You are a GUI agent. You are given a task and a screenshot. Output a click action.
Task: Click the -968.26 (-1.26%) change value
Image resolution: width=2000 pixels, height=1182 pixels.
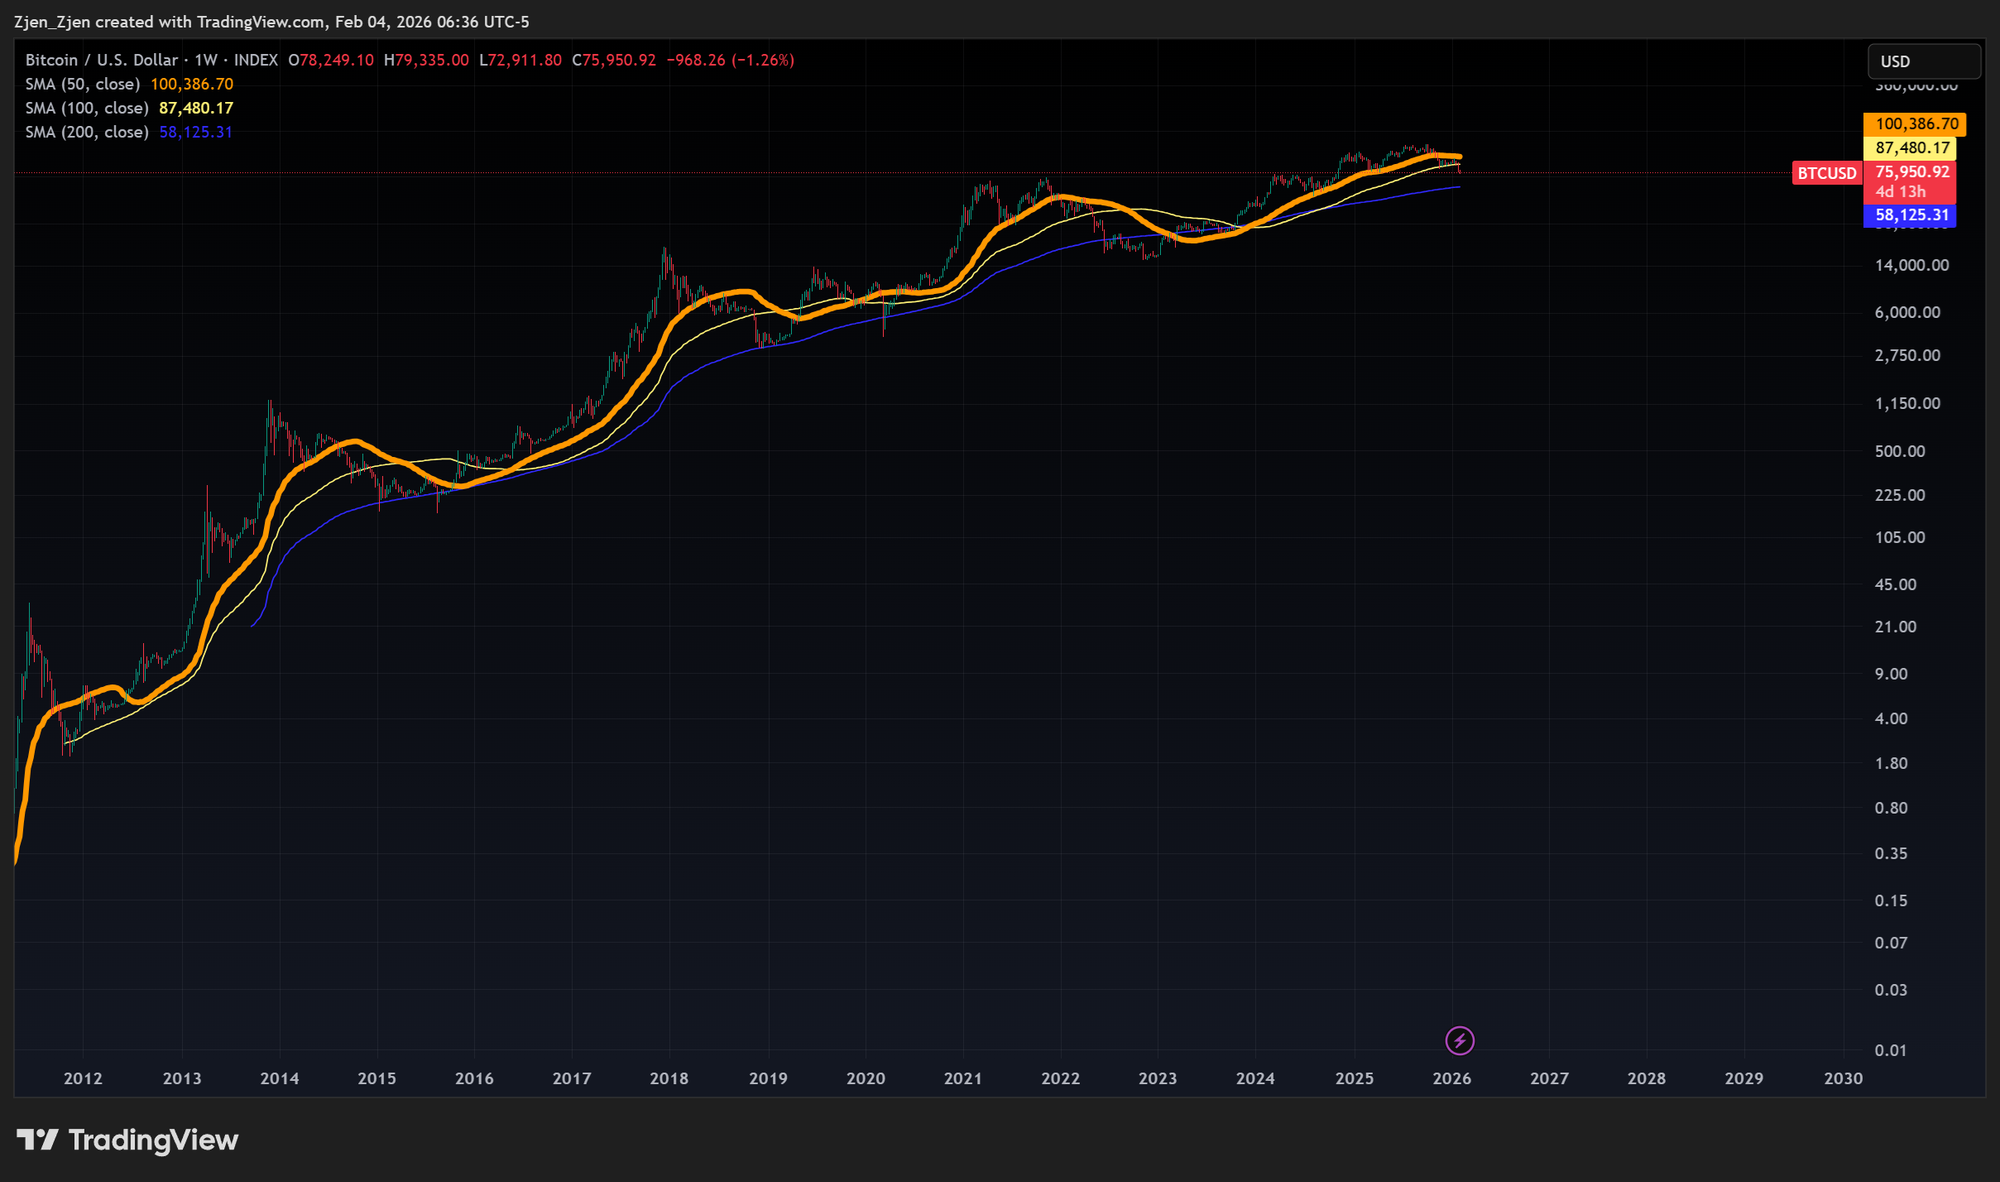(x=730, y=60)
